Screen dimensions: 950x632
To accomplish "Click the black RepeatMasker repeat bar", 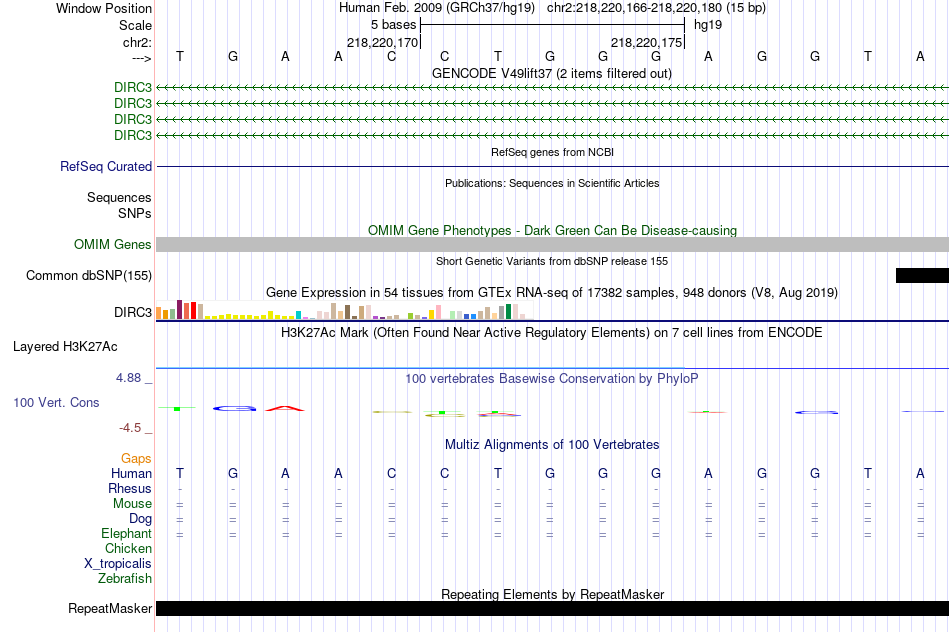I will pyautogui.click(x=552, y=608).
